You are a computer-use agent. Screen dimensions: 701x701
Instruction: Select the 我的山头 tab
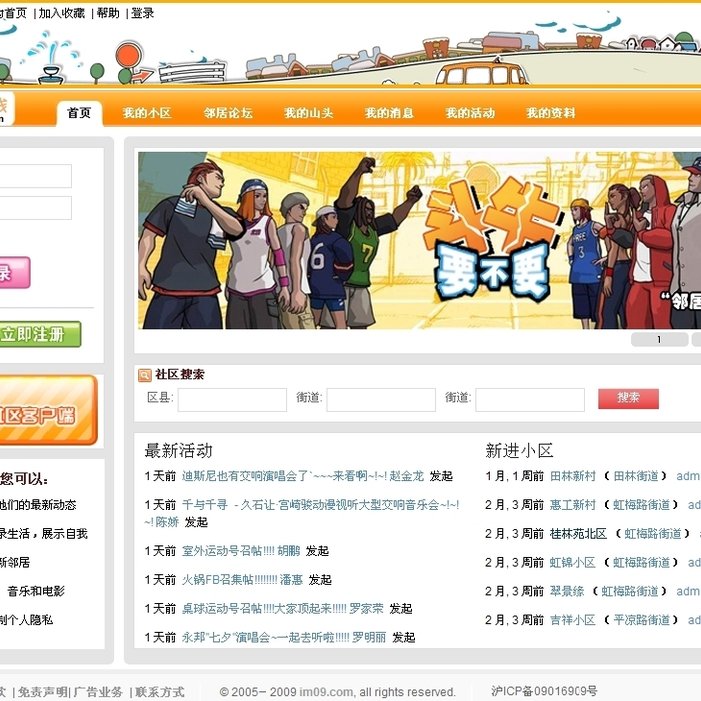point(308,113)
